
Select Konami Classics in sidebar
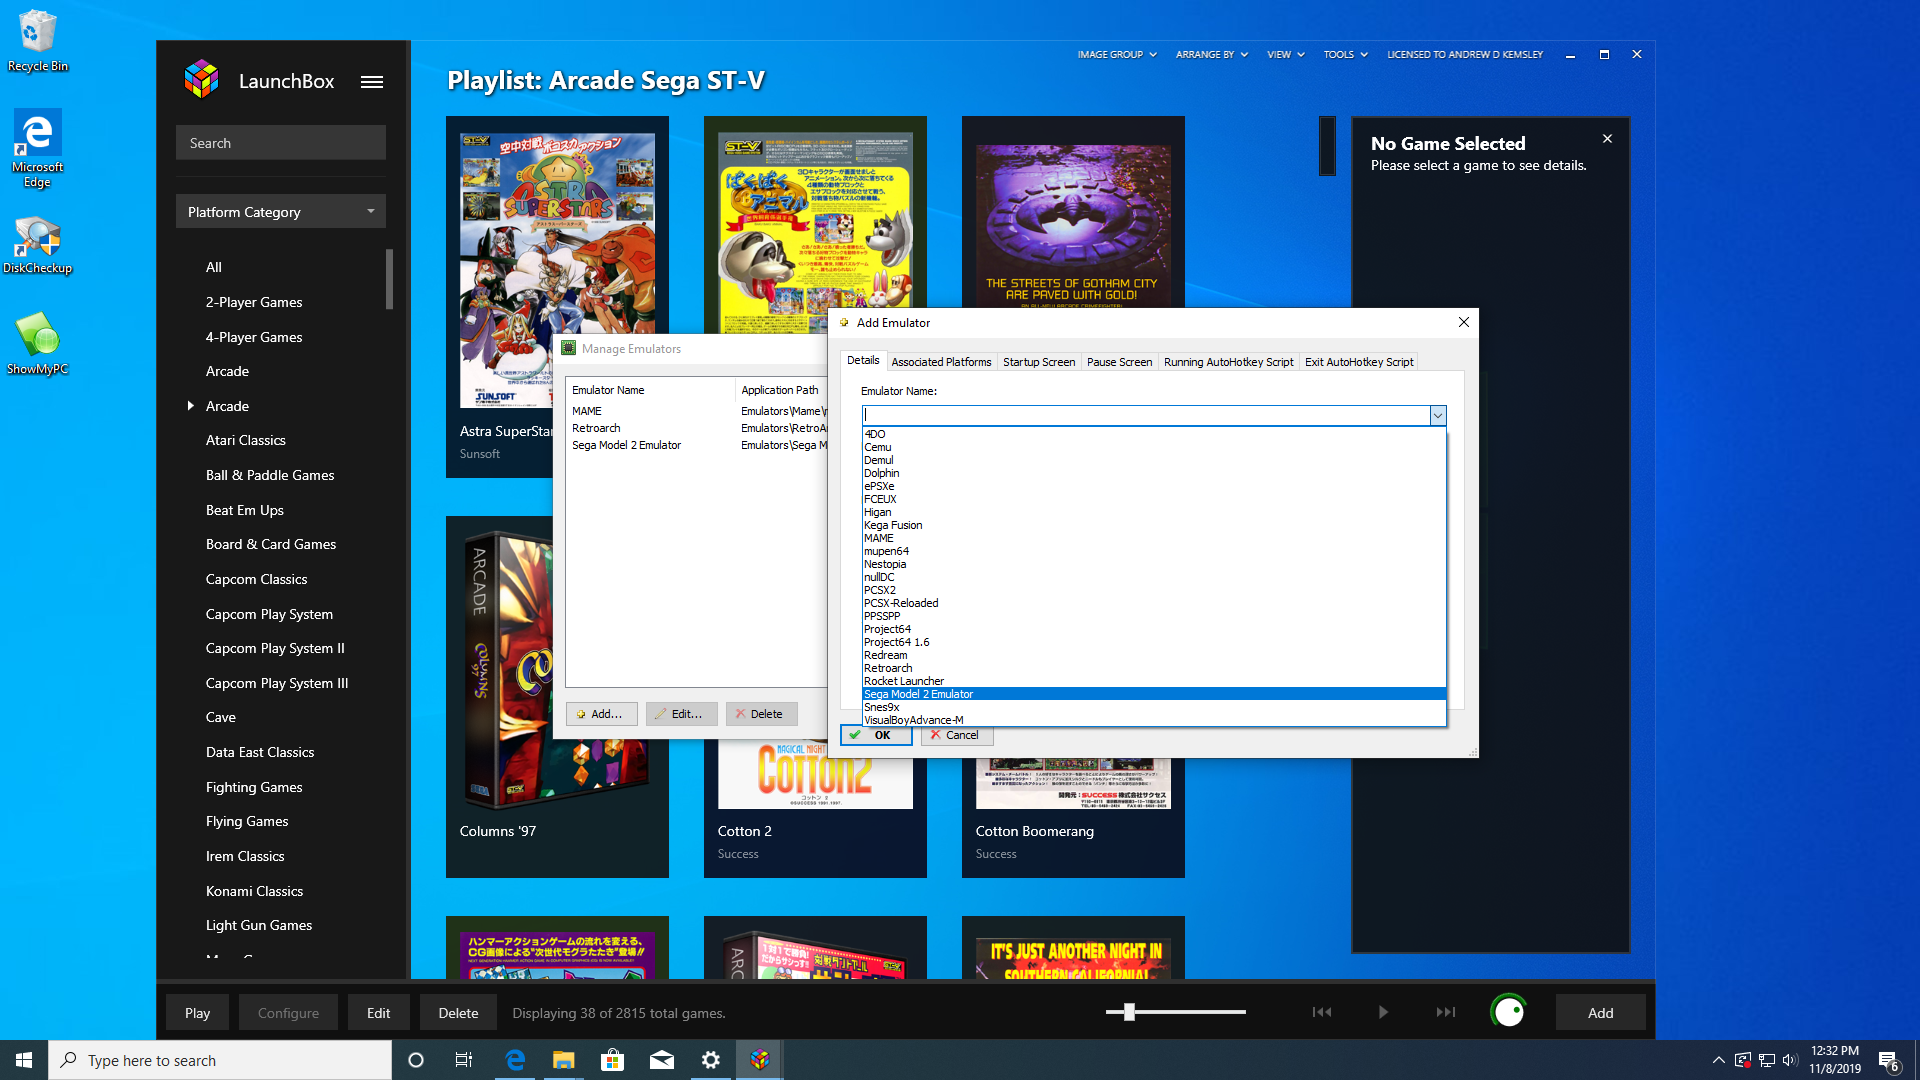254,891
